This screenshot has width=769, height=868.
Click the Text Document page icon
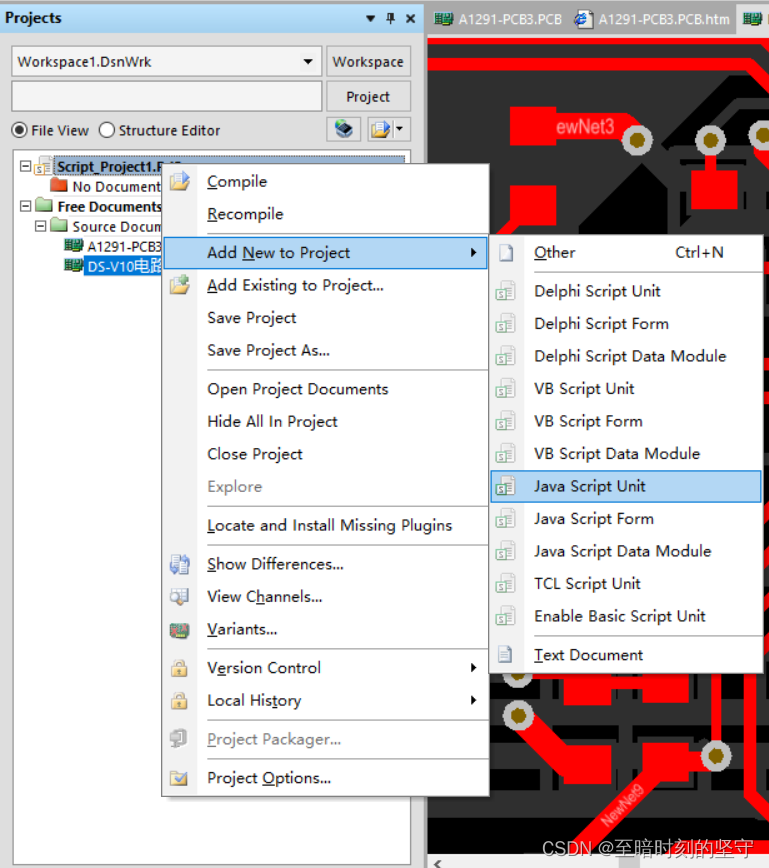[x=505, y=655]
